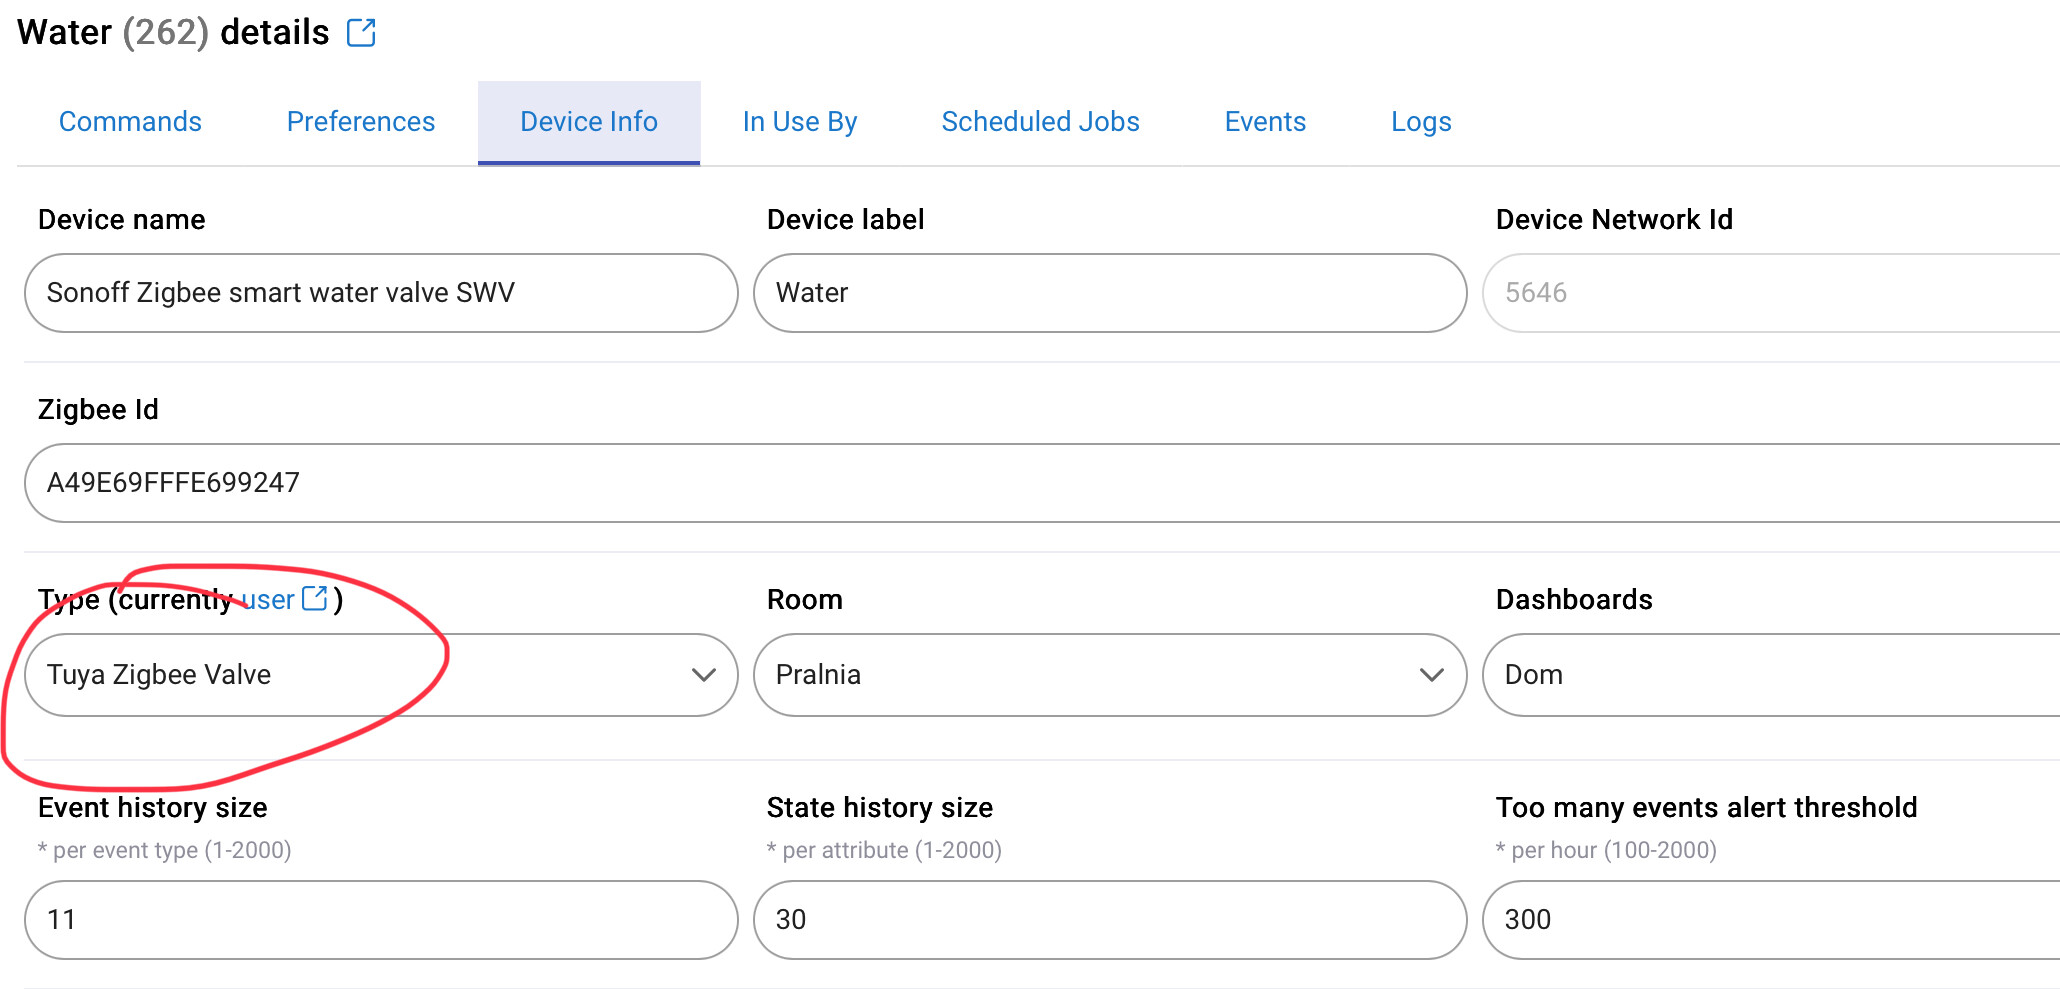Click the 'Water (262) details' heading text
Viewport: 2060px width, 989px height.
(173, 33)
